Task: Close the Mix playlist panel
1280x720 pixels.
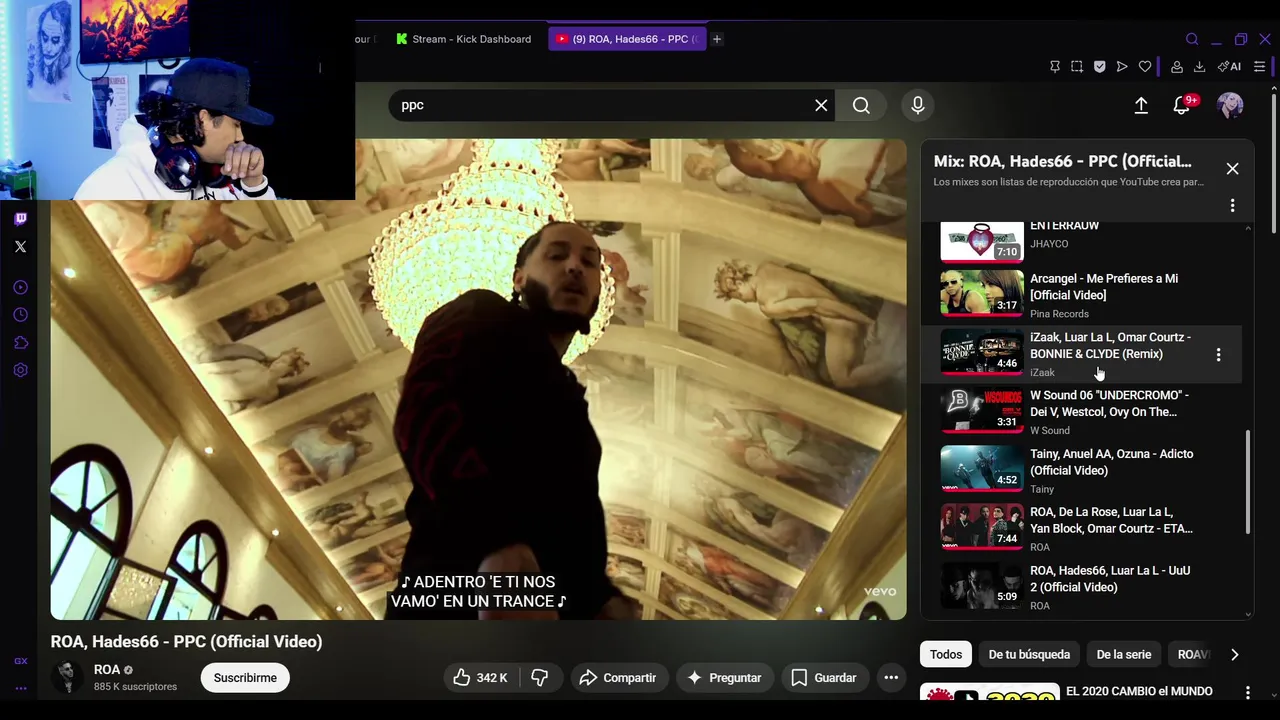Action: pyautogui.click(x=1232, y=169)
